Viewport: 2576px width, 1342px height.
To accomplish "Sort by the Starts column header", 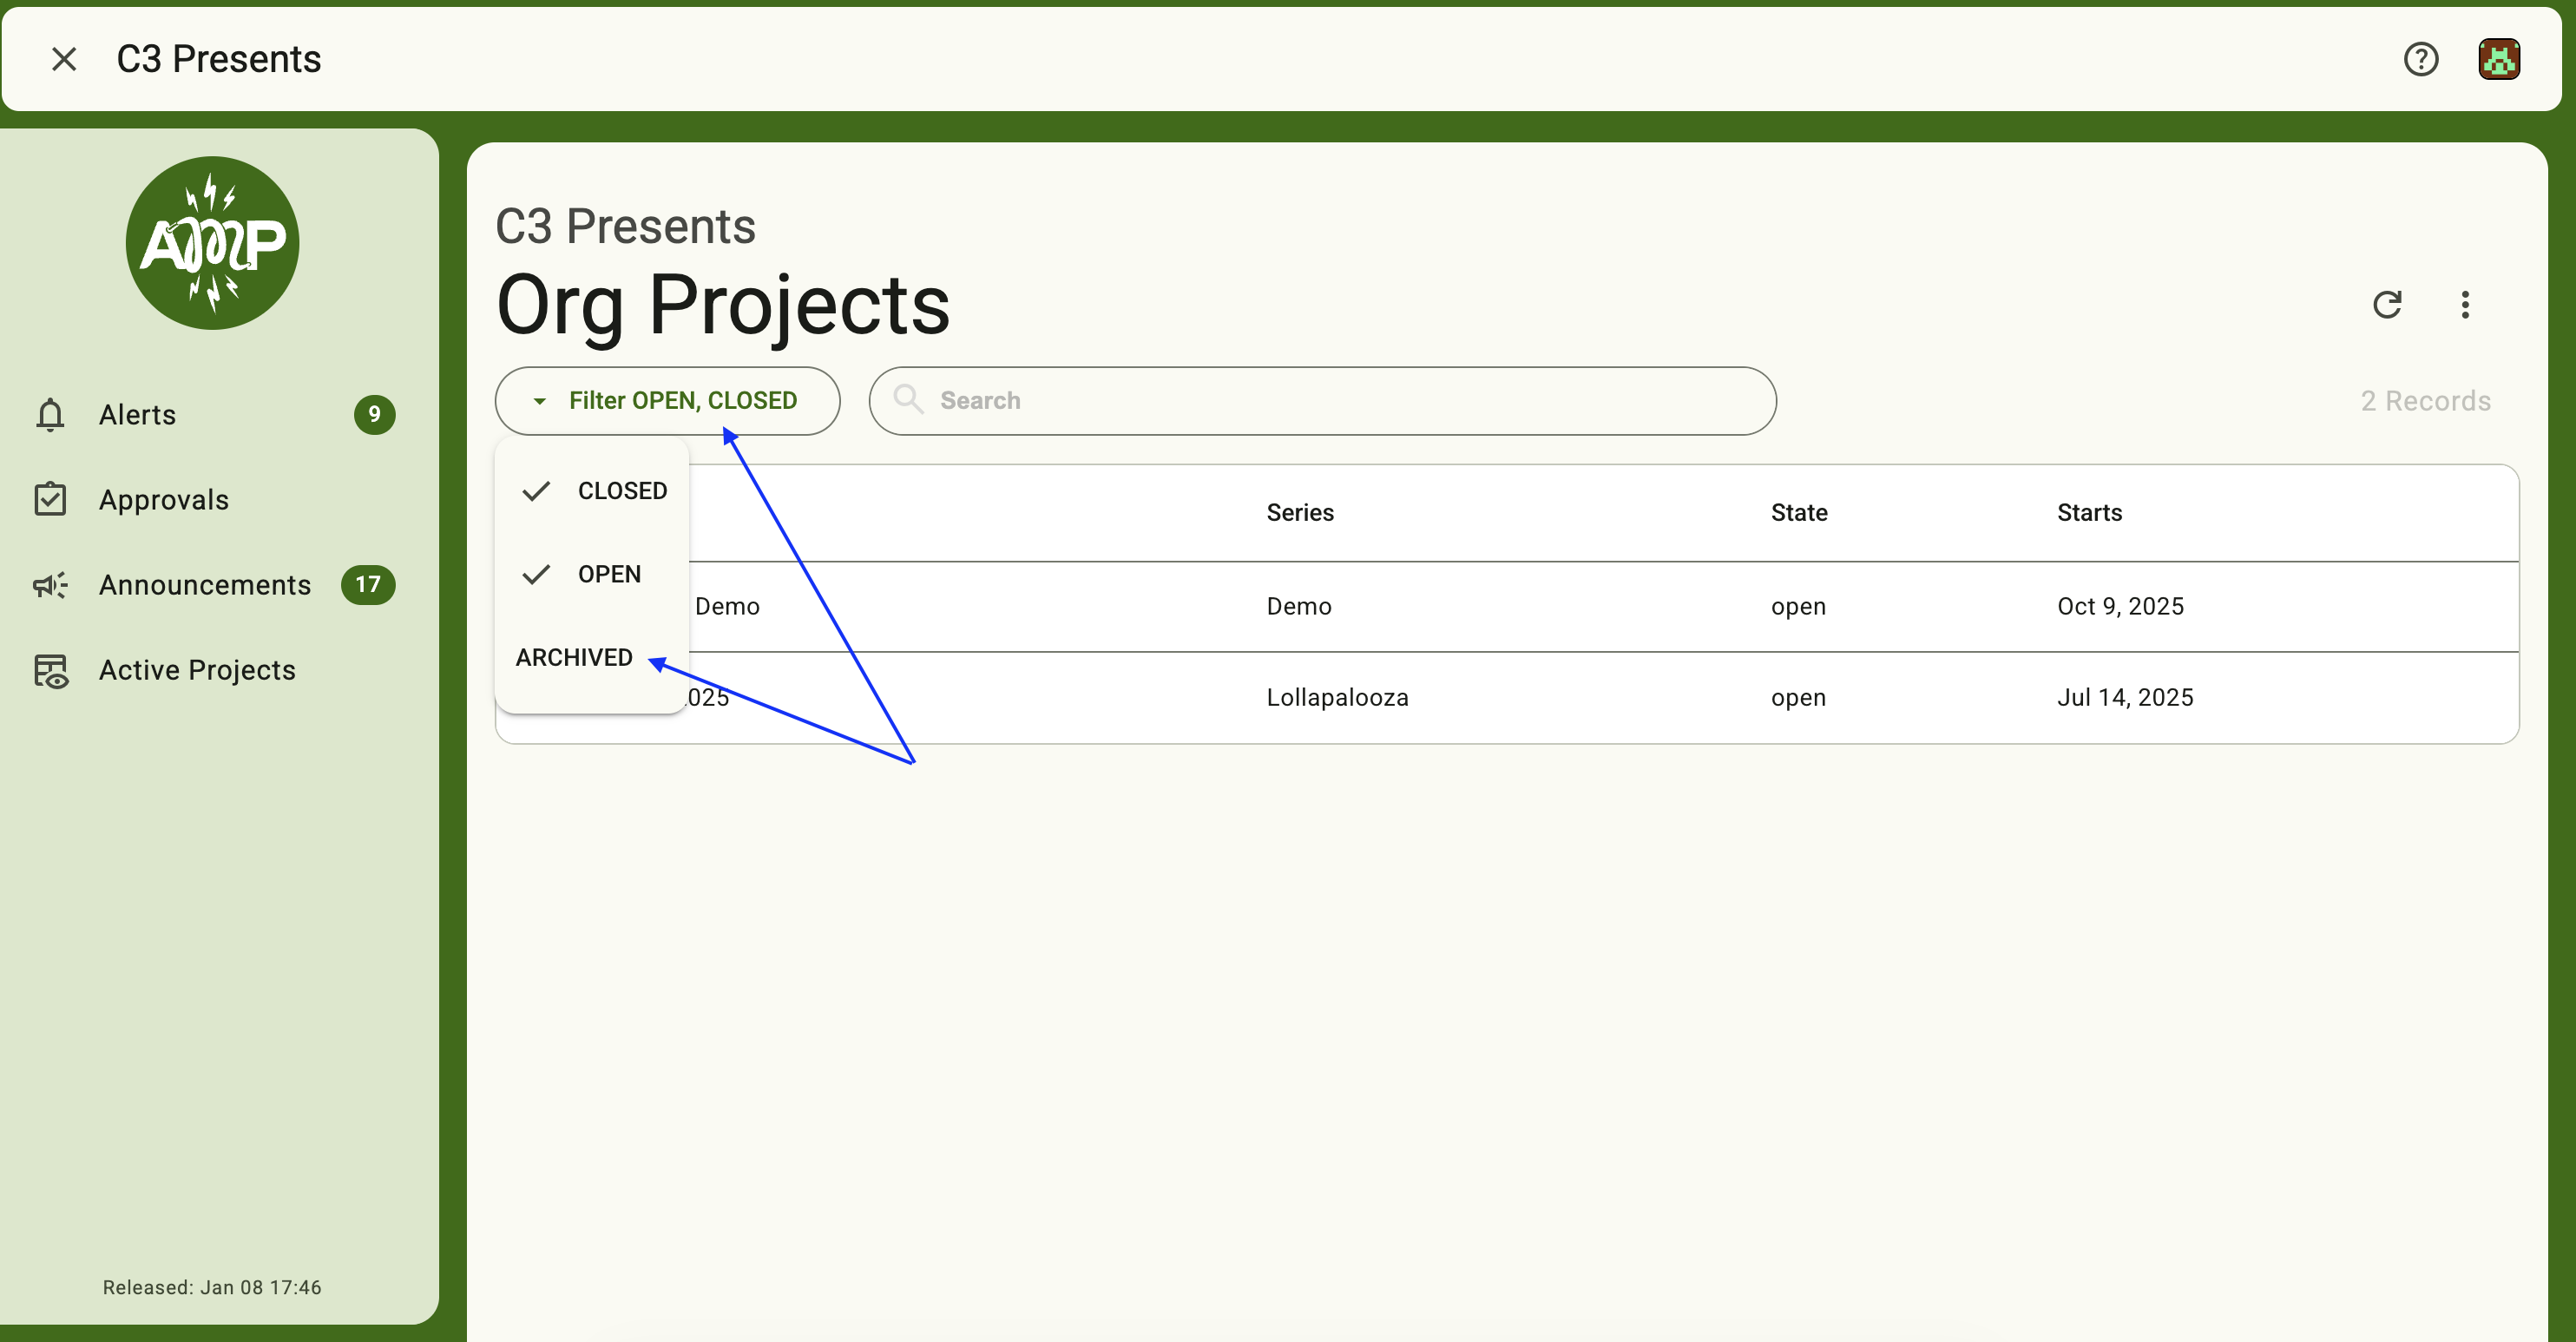I will pos(2088,512).
